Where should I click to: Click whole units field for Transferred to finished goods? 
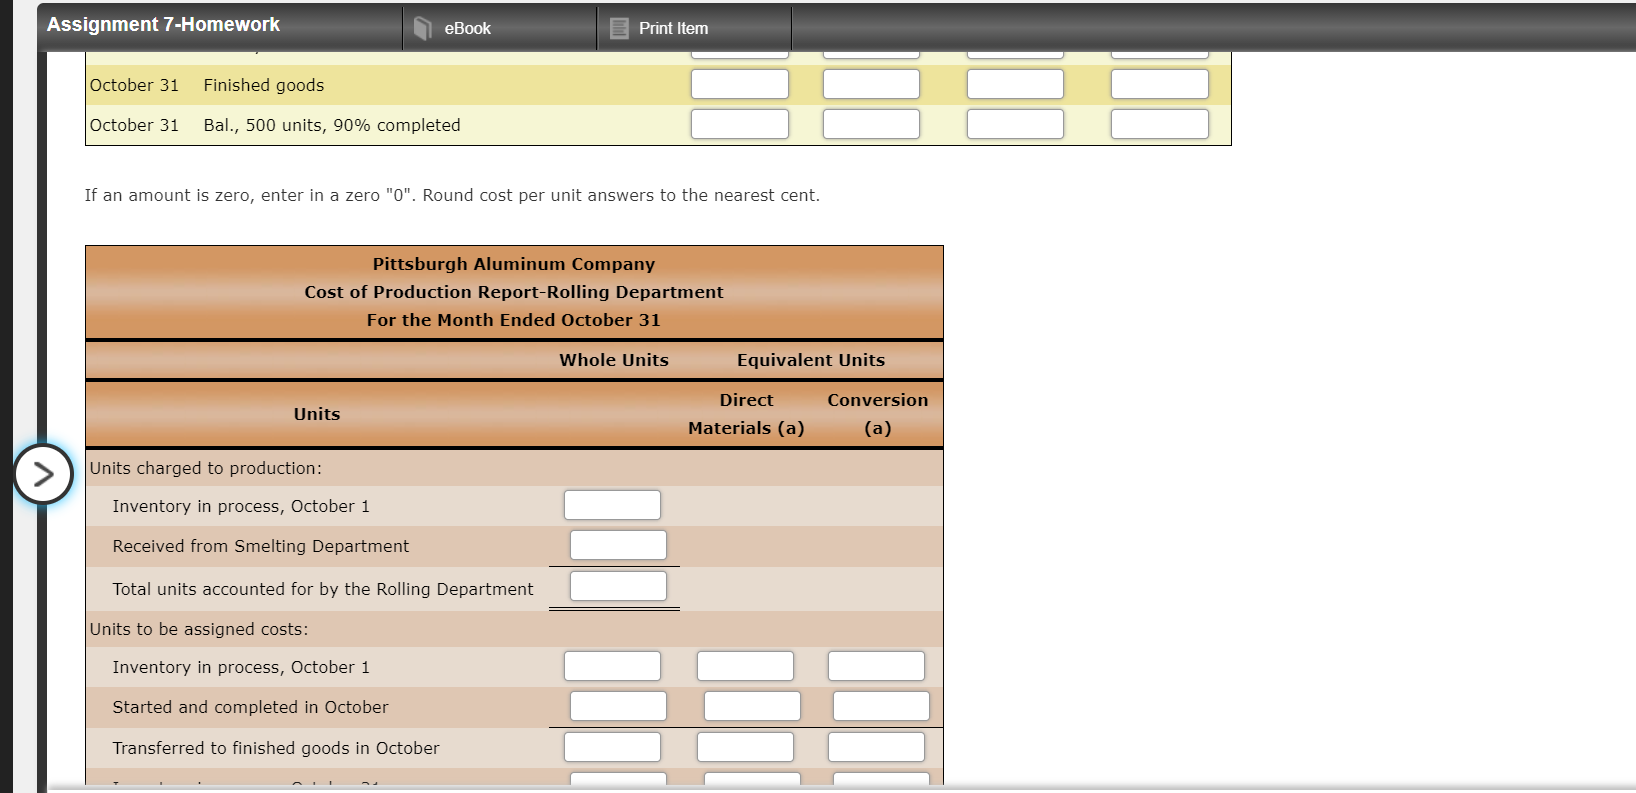point(612,747)
